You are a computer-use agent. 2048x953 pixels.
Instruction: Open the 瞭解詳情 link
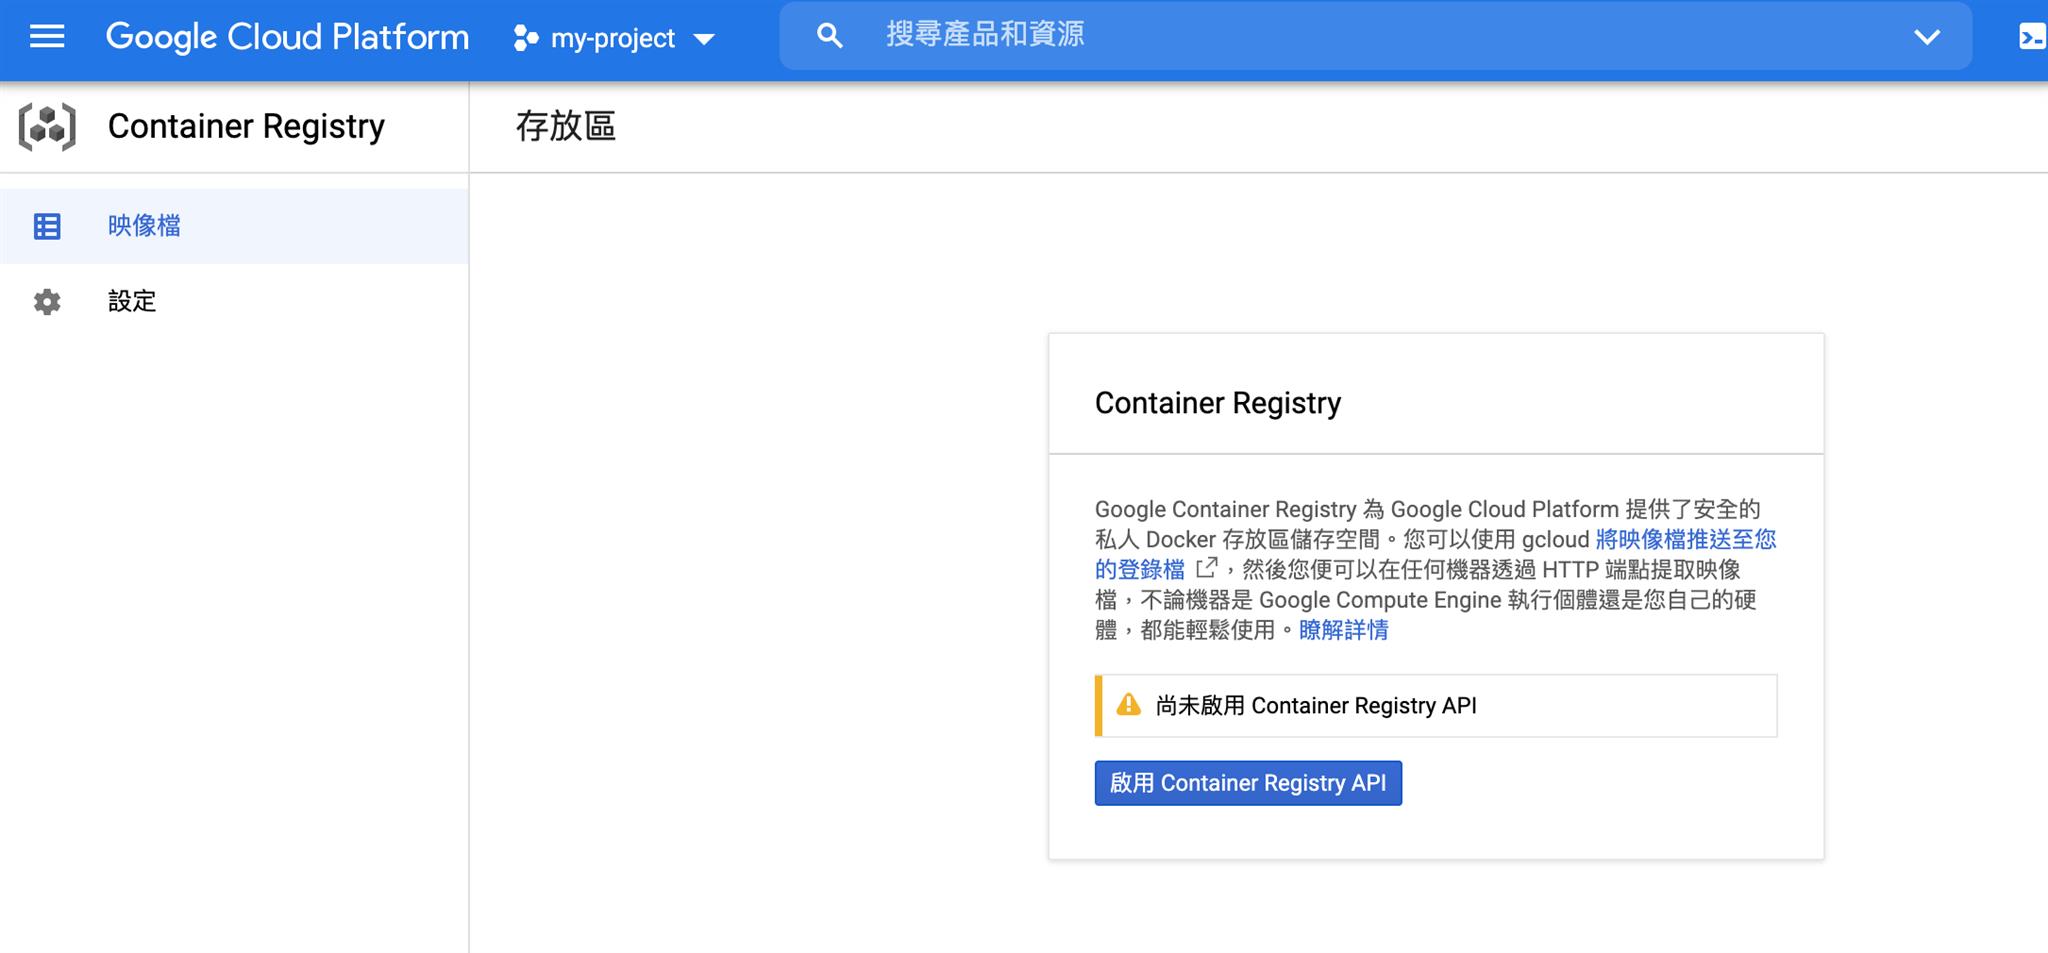[1343, 630]
